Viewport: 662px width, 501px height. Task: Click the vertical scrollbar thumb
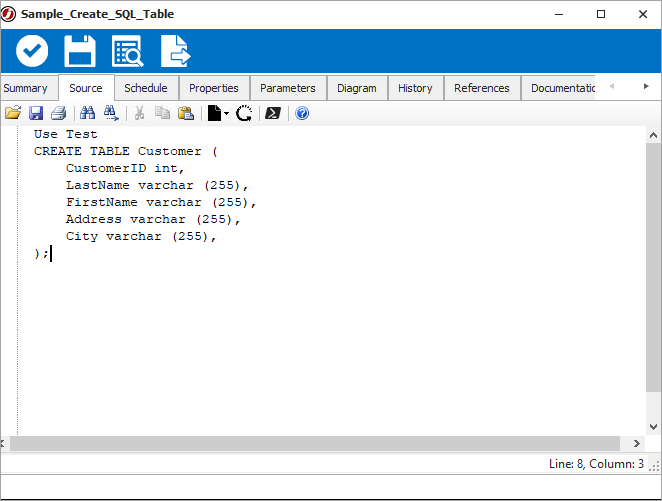tap(653, 267)
